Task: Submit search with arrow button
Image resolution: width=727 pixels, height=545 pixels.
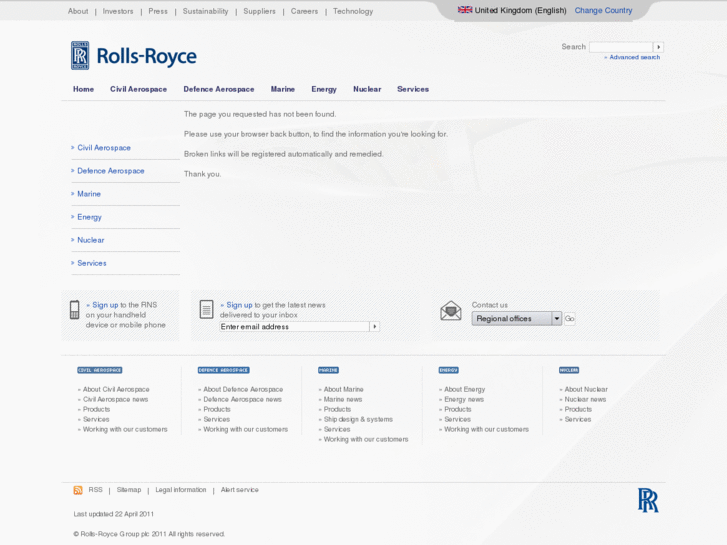Action: click(658, 47)
